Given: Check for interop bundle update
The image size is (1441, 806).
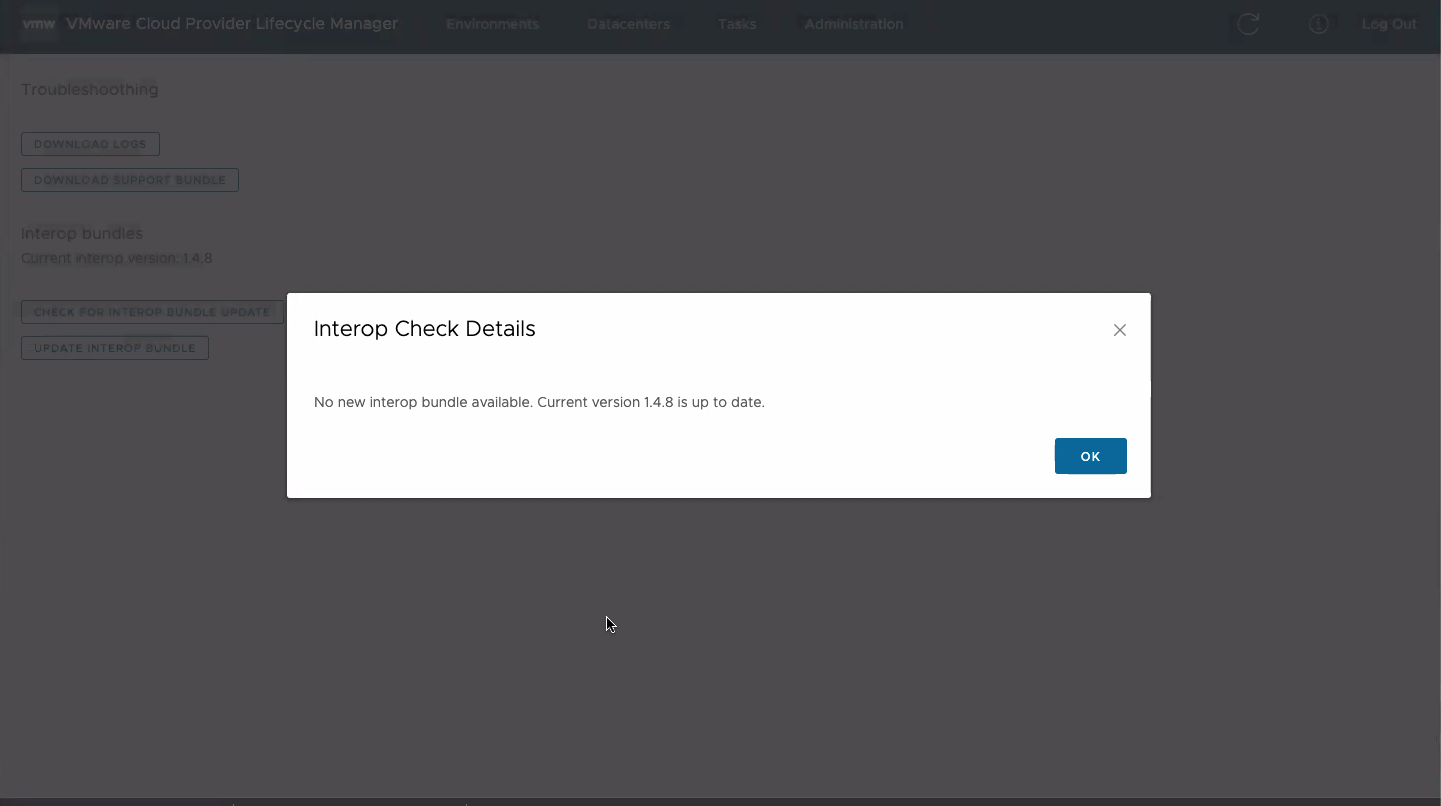Looking at the screenshot, I should click(152, 312).
